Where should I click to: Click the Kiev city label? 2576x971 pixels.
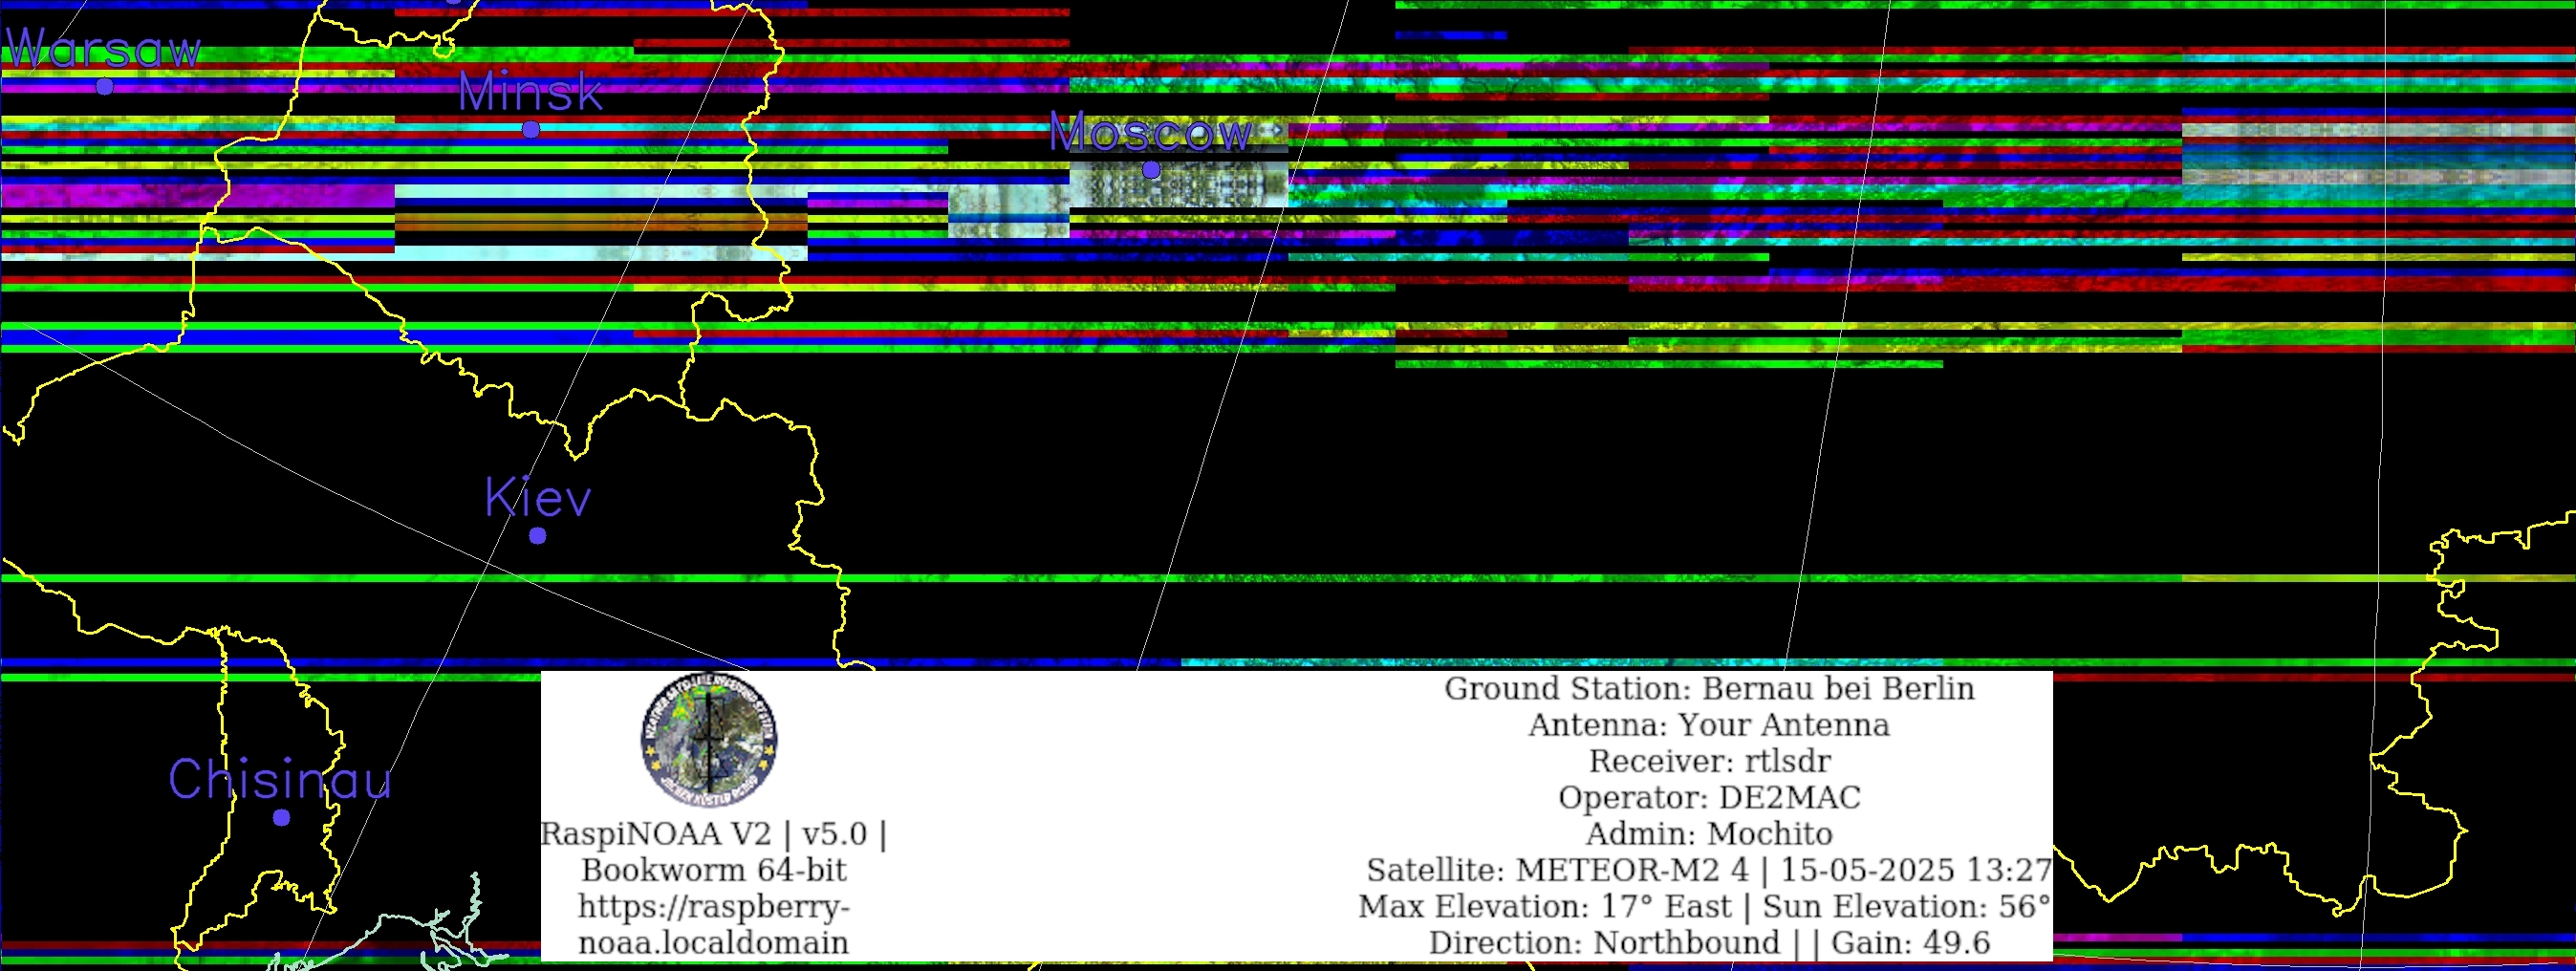538,497
